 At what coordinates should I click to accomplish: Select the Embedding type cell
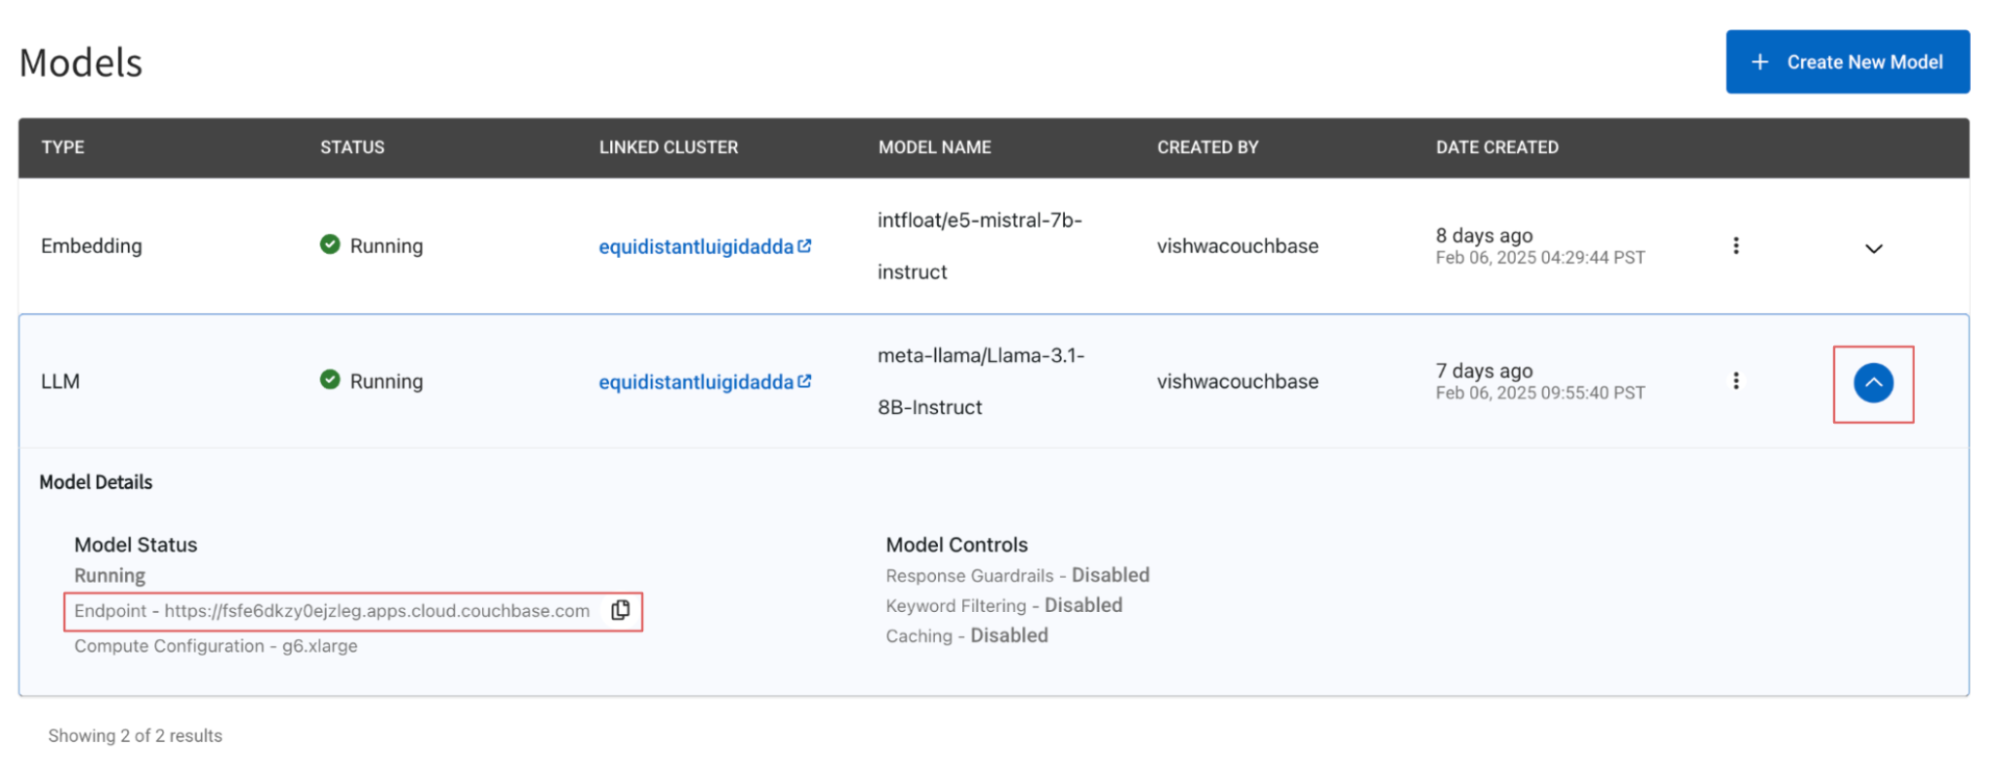tap(91, 246)
